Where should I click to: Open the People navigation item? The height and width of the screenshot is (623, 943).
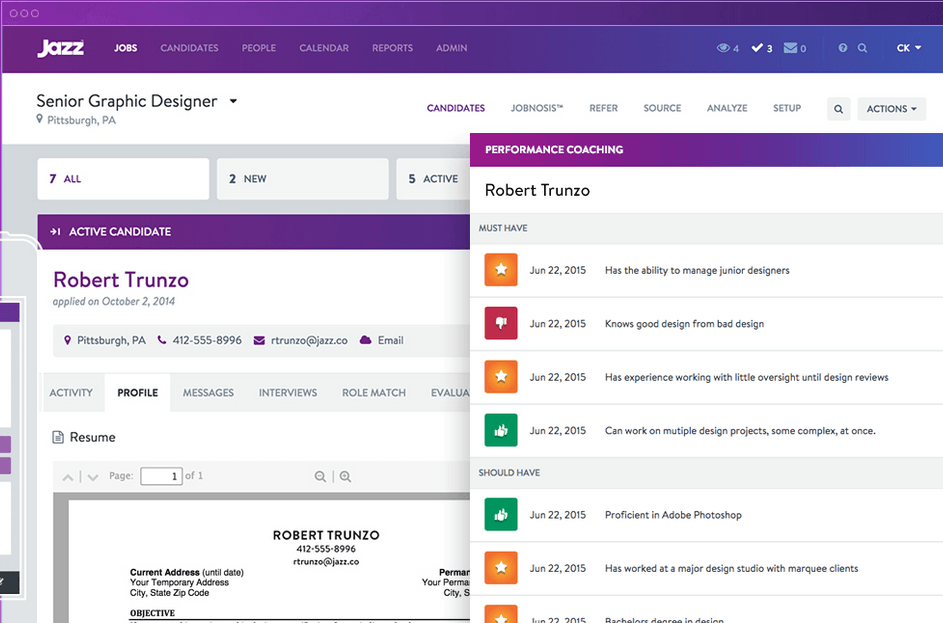[259, 48]
